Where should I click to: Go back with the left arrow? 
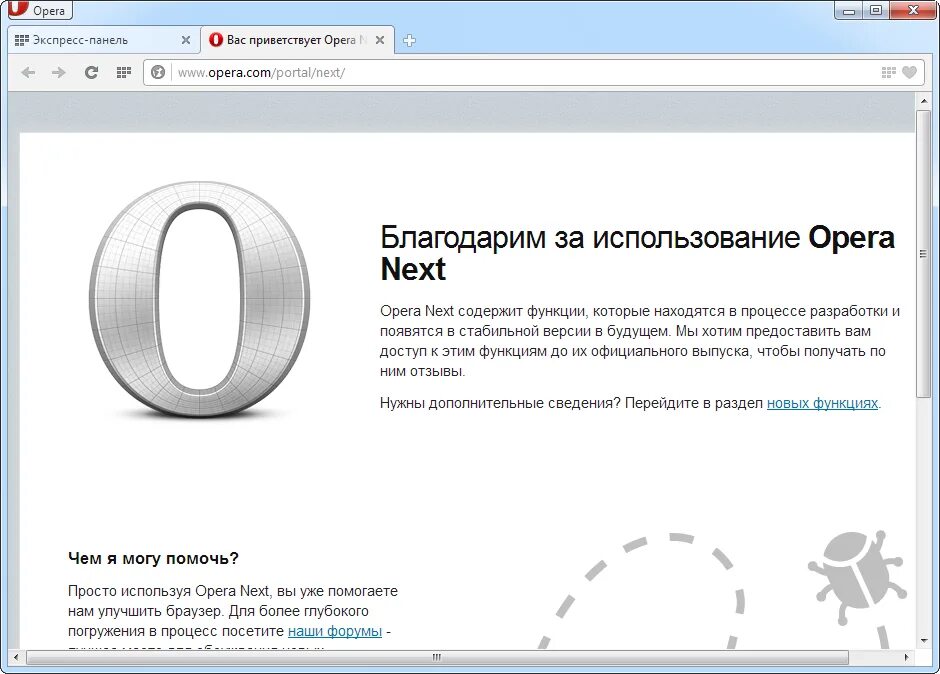(28, 73)
